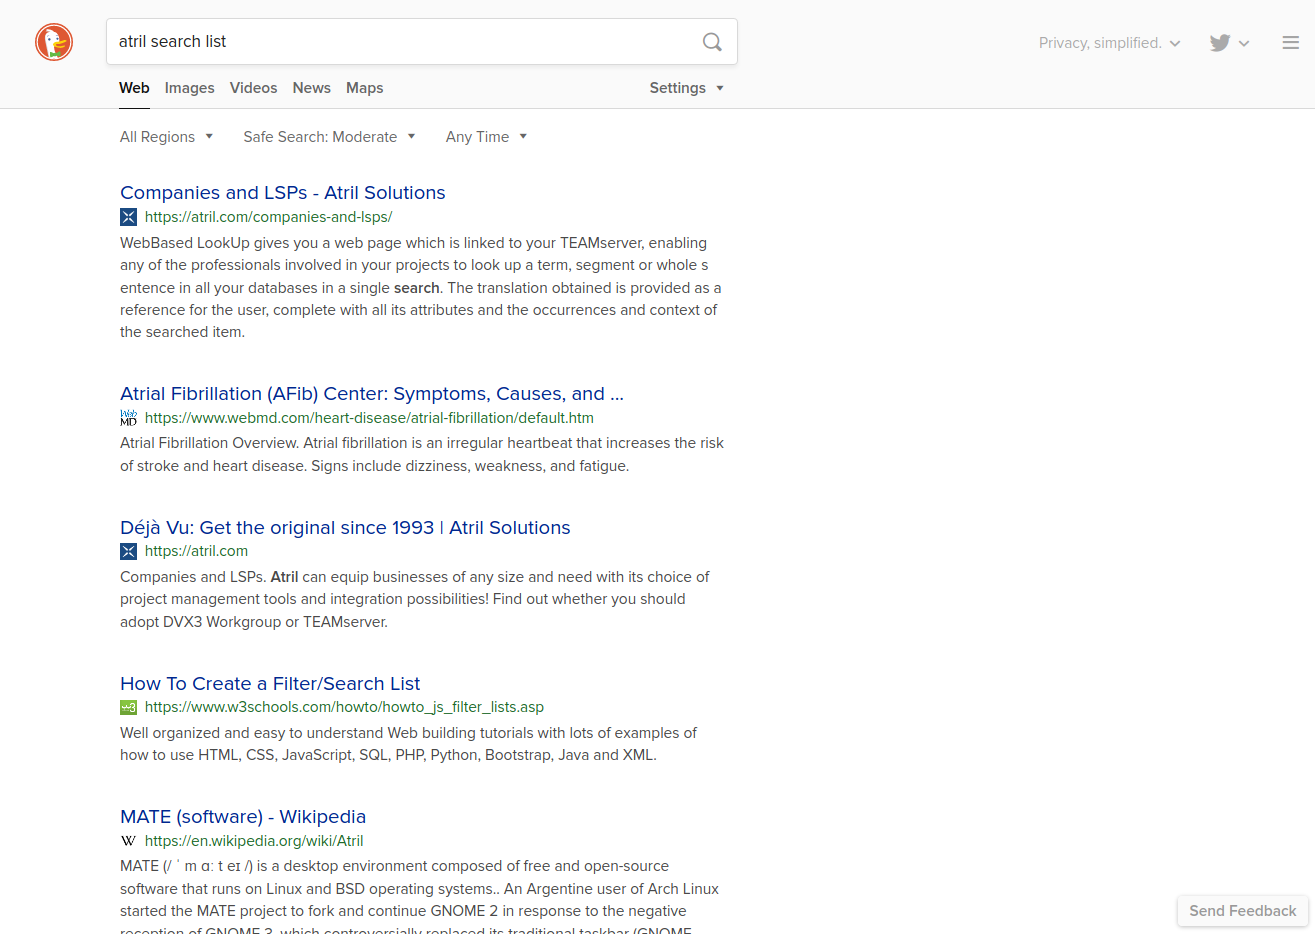
Task: Open the Twitter bird icon menu
Action: pos(1229,43)
